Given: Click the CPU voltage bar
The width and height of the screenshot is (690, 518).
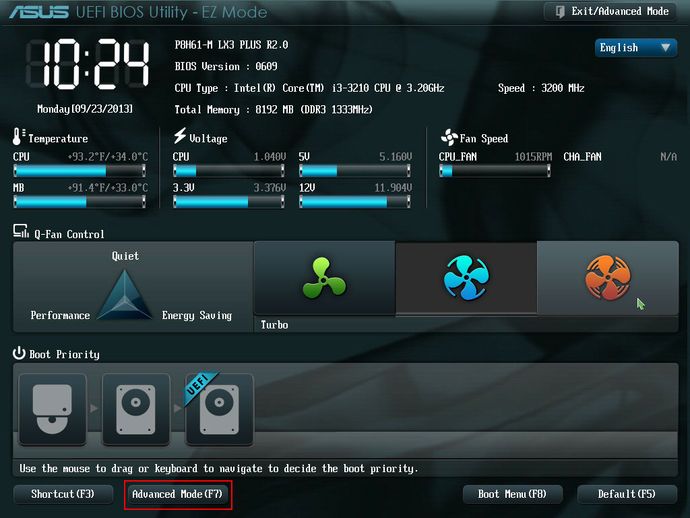Looking at the screenshot, I should pyautogui.click(x=229, y=171).
